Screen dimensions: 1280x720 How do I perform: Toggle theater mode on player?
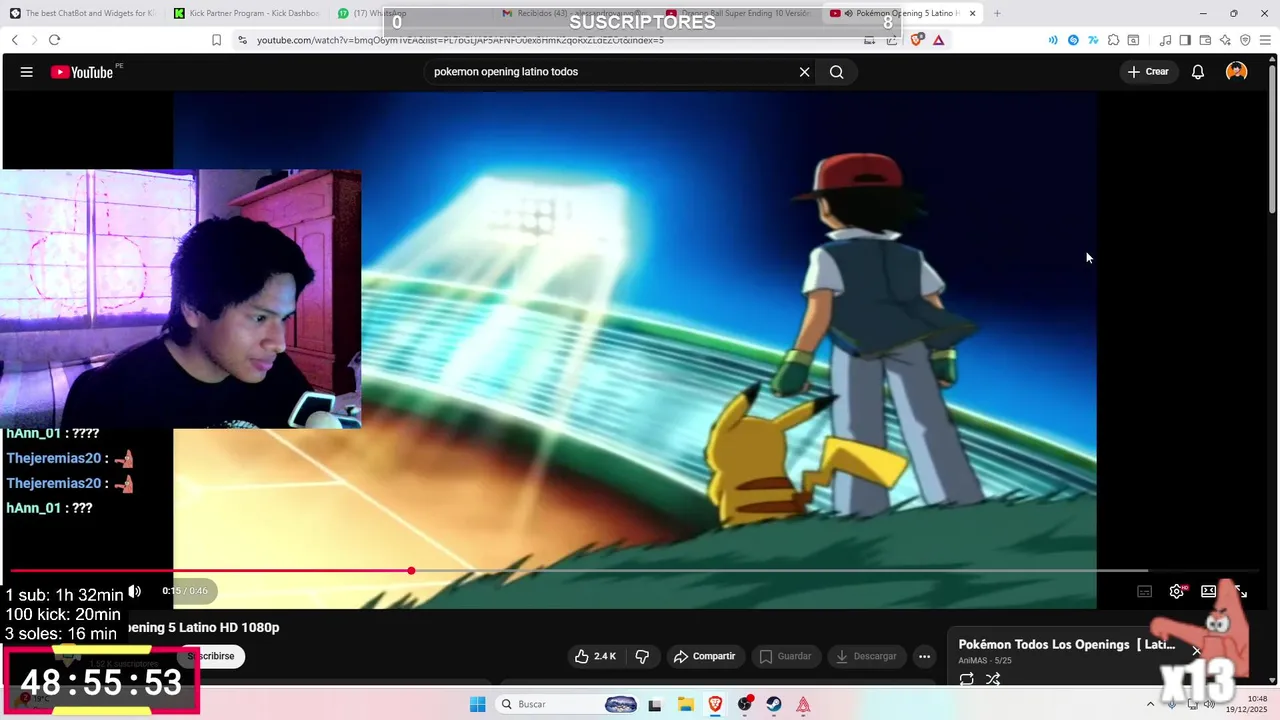[x=1208, y=591]
